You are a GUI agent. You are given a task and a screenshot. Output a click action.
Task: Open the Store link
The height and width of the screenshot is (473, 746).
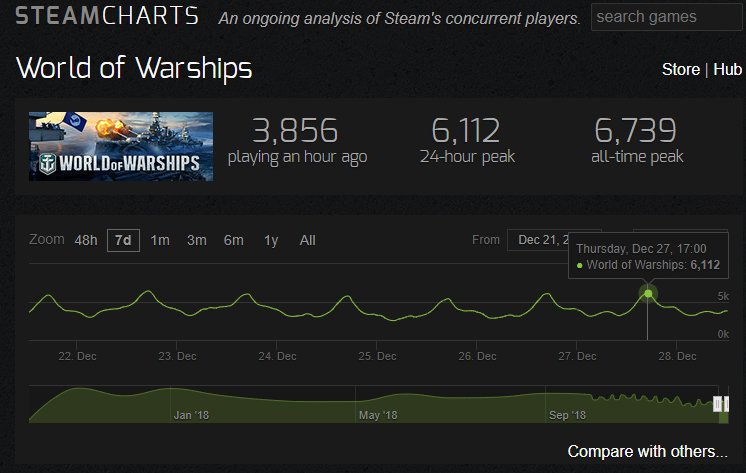(x=680, y=69)
